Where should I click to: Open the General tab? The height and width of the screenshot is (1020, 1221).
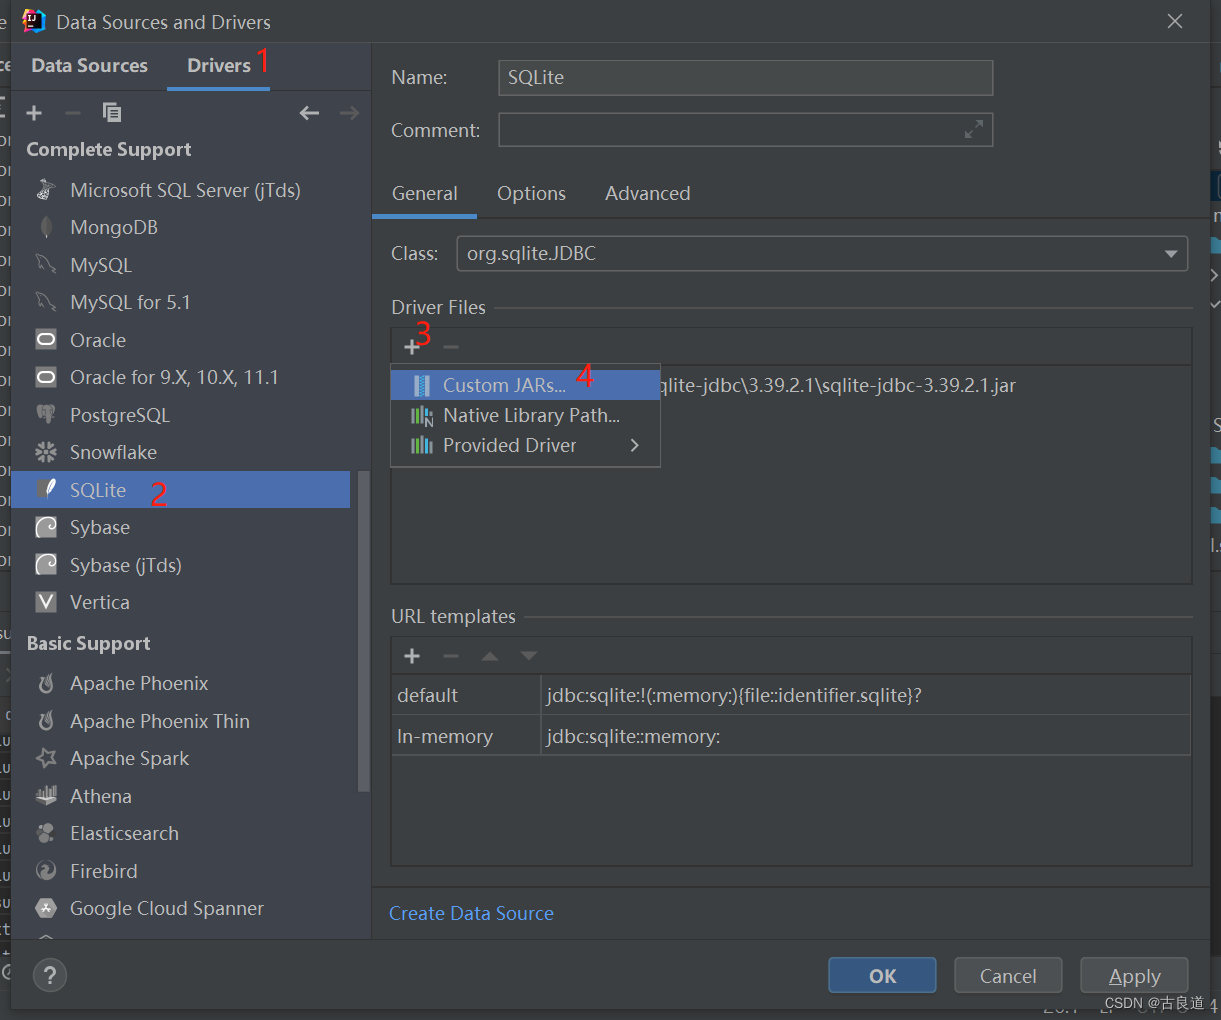coord(424,193)
